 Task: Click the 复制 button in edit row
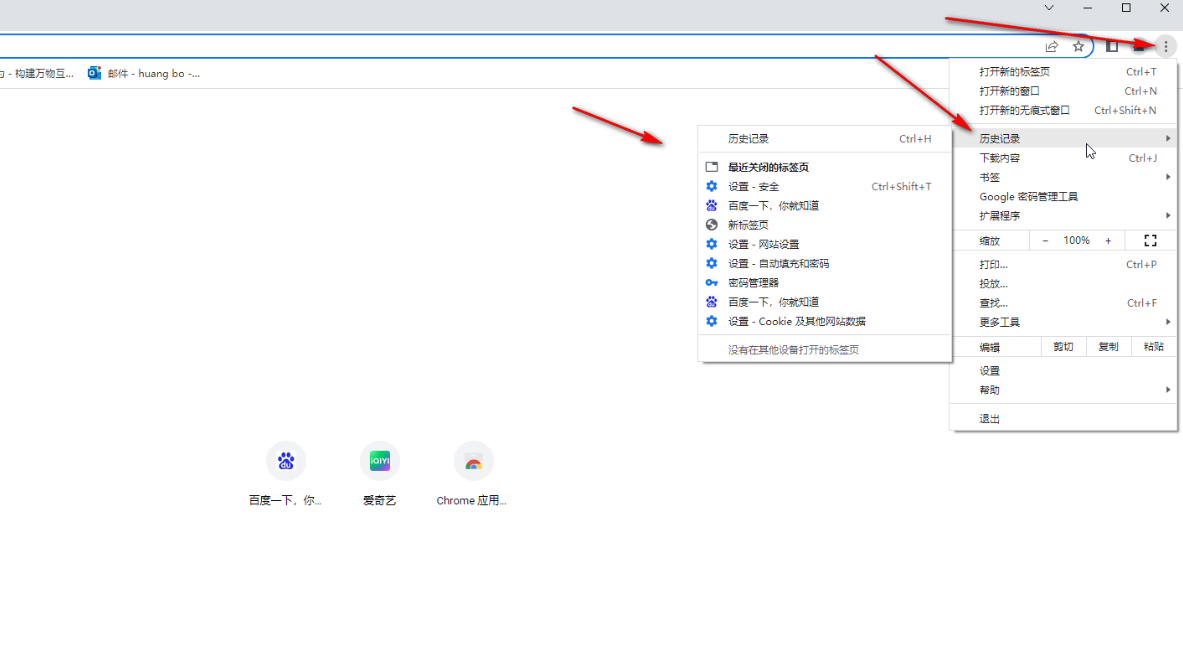pyautogui.click(x=1108, y=347)
